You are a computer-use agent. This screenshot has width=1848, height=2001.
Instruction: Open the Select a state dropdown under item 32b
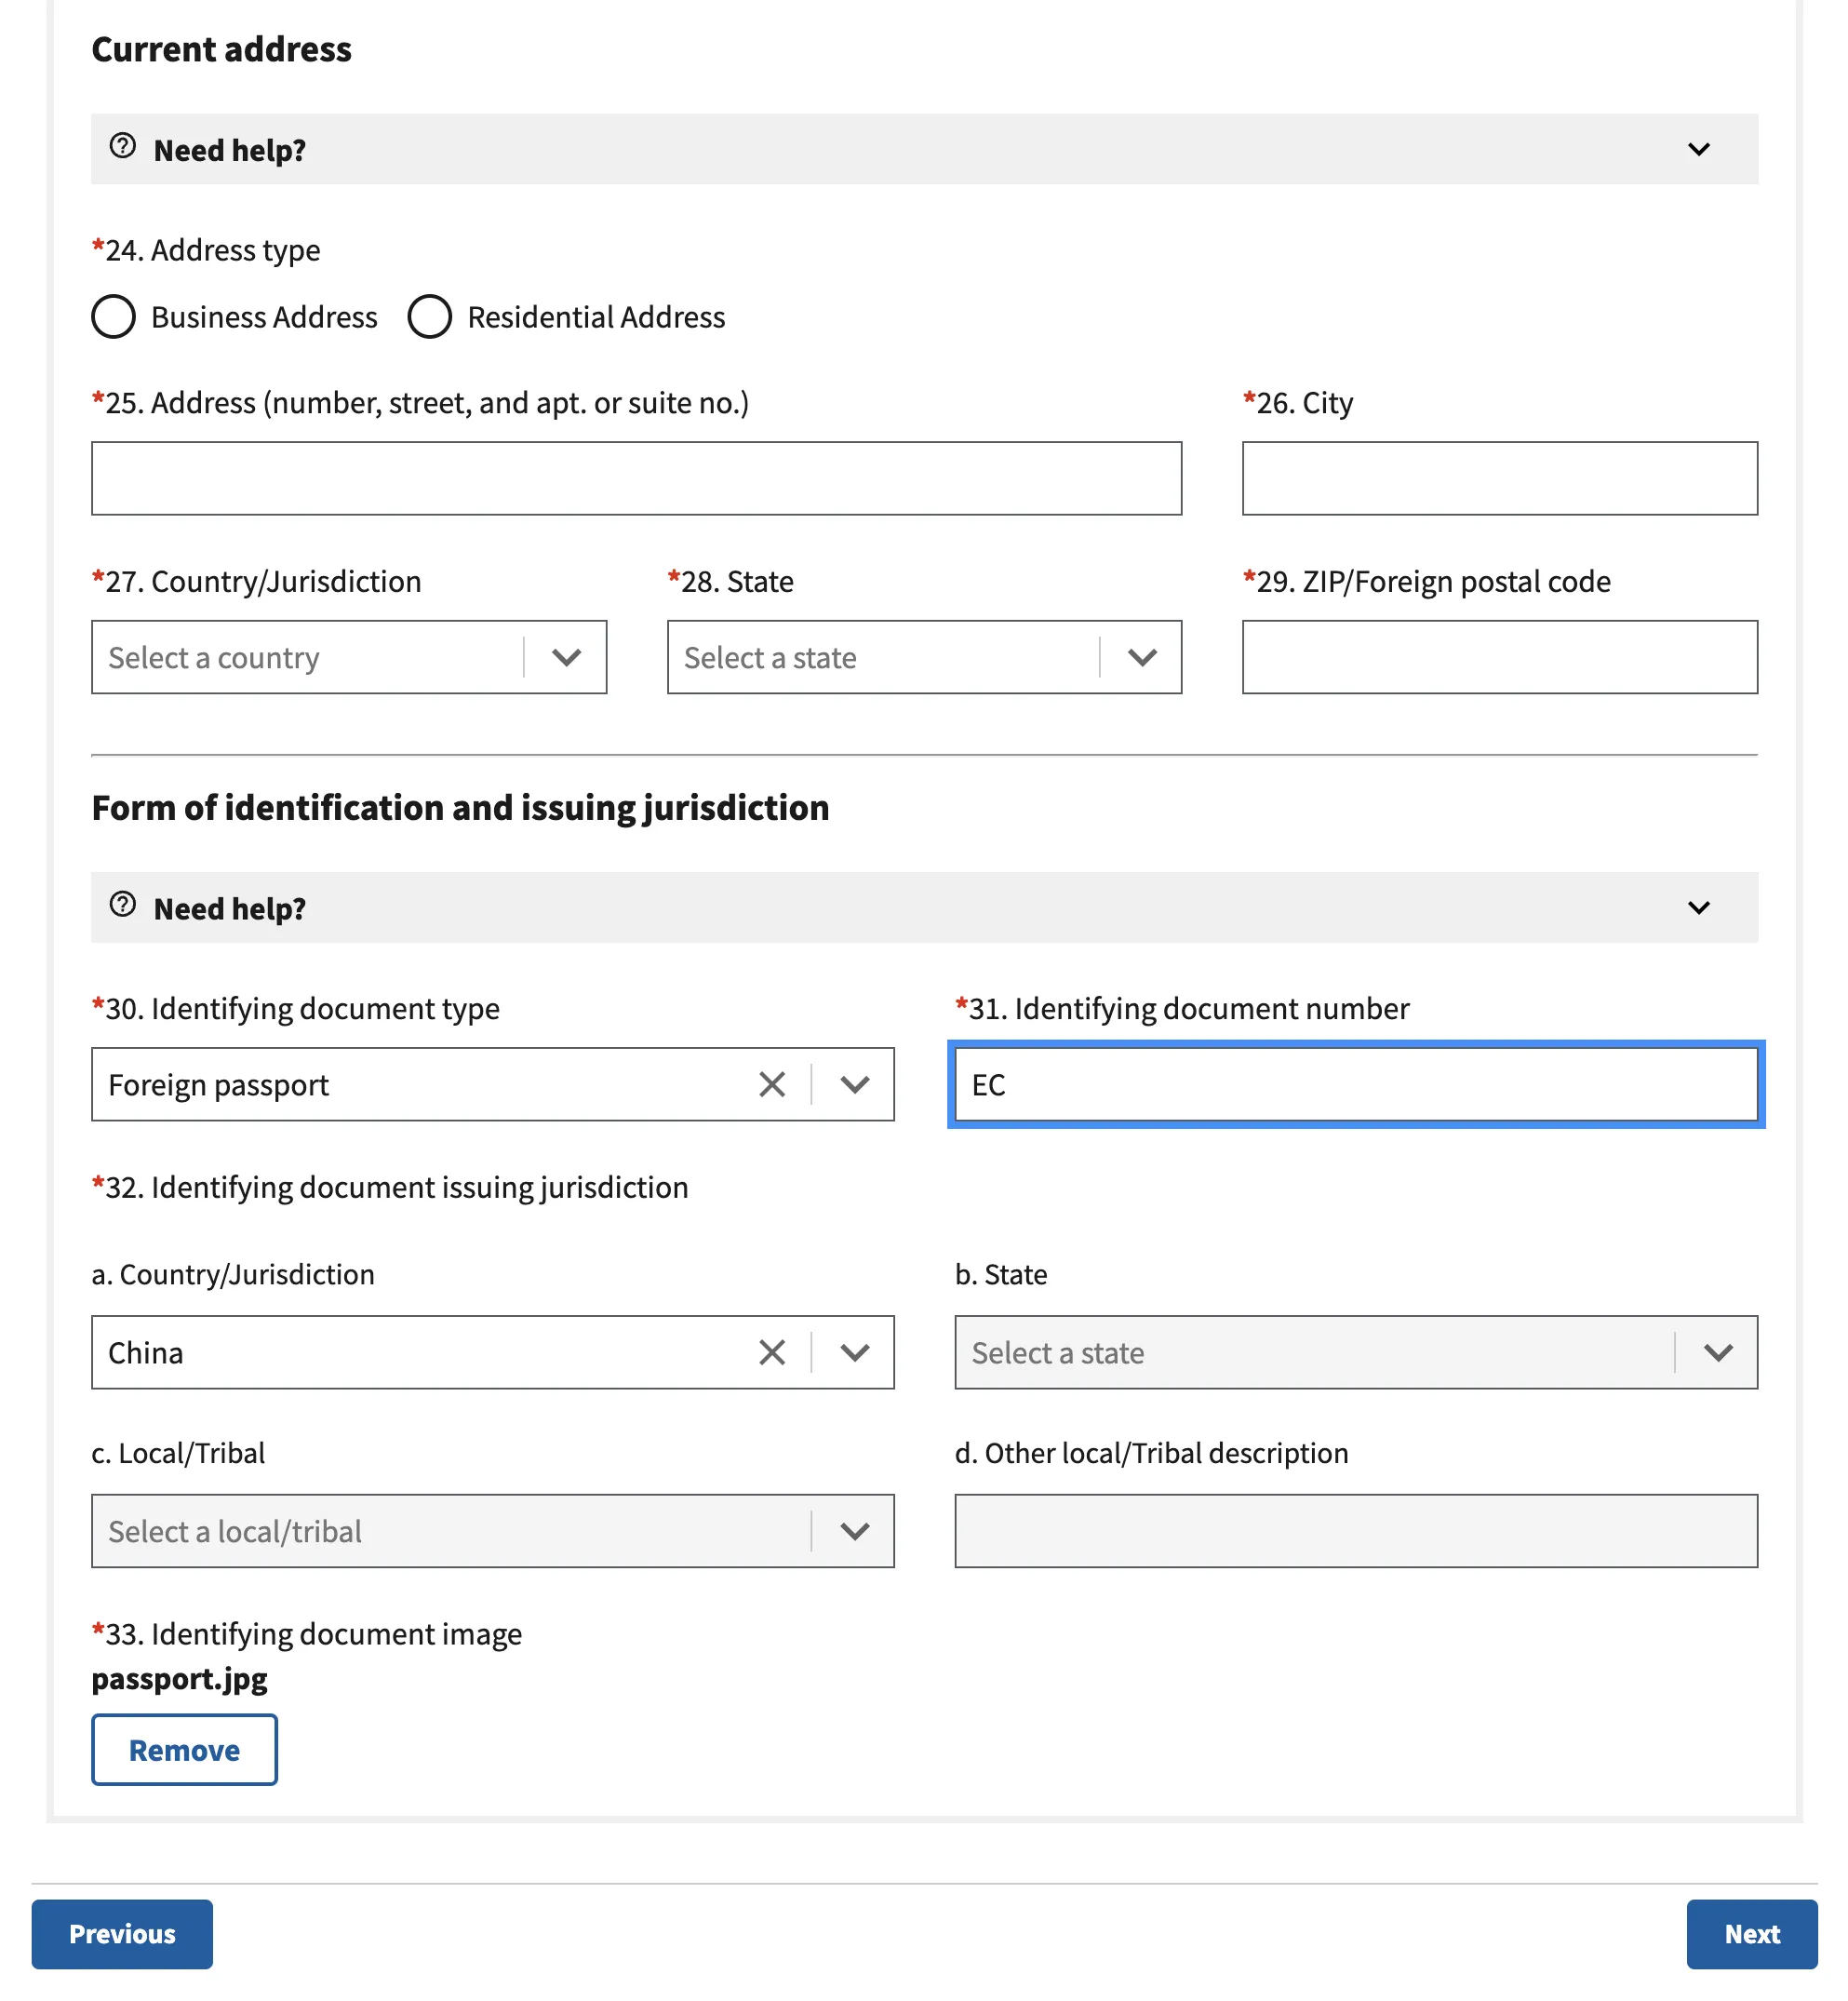[x=1719, y=1353]
